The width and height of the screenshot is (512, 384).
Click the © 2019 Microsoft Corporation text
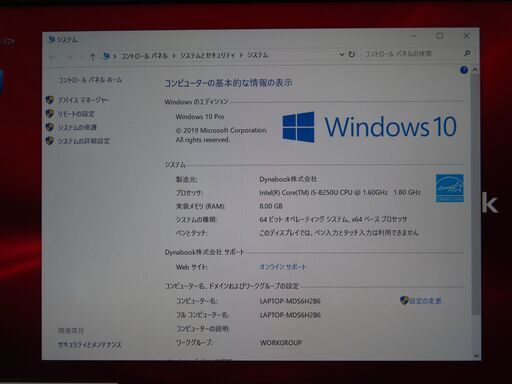coord(221,130)
